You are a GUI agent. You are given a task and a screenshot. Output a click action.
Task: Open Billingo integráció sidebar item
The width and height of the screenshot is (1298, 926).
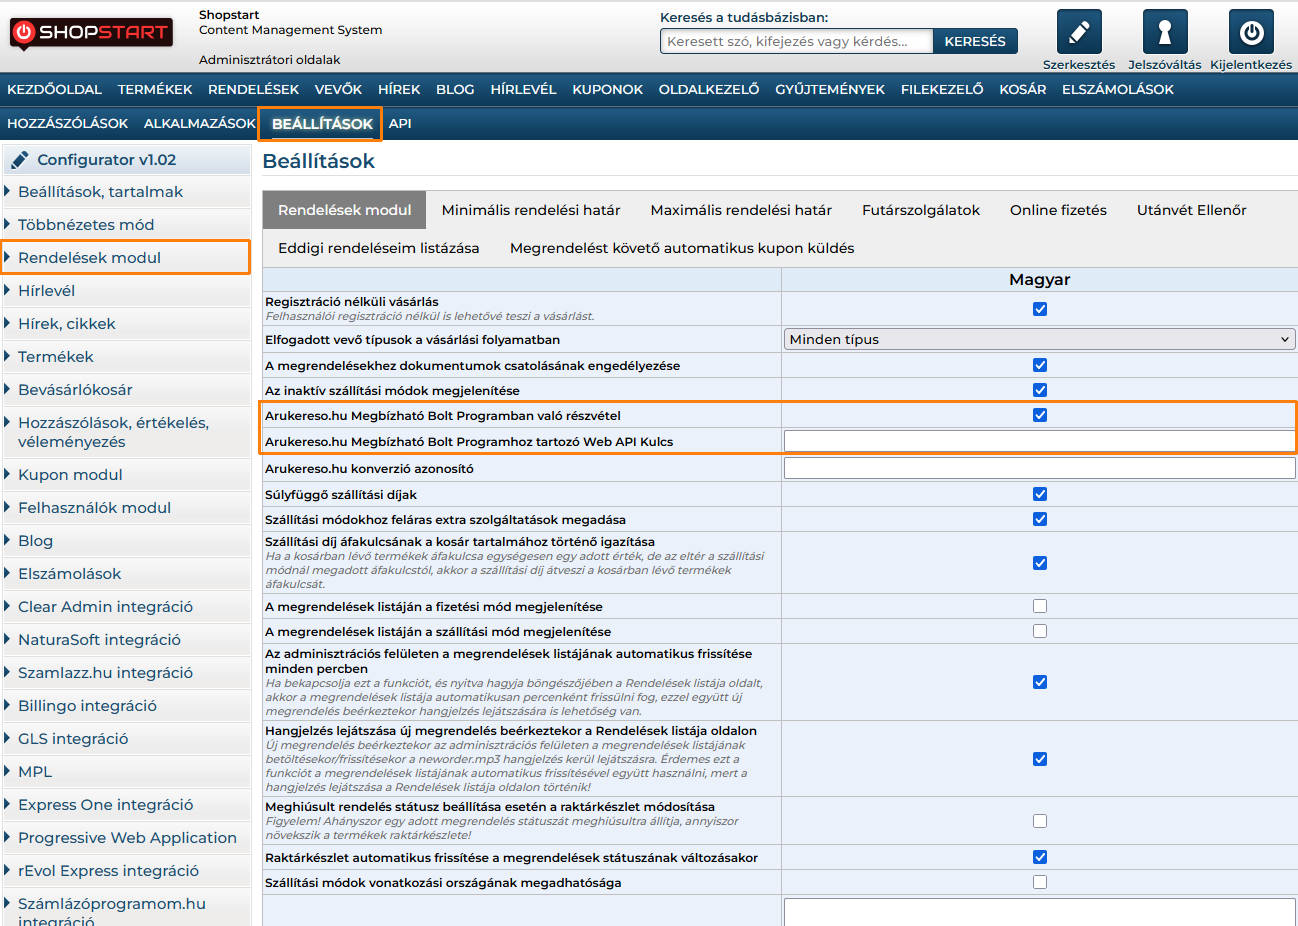click(x=126, y=706)
